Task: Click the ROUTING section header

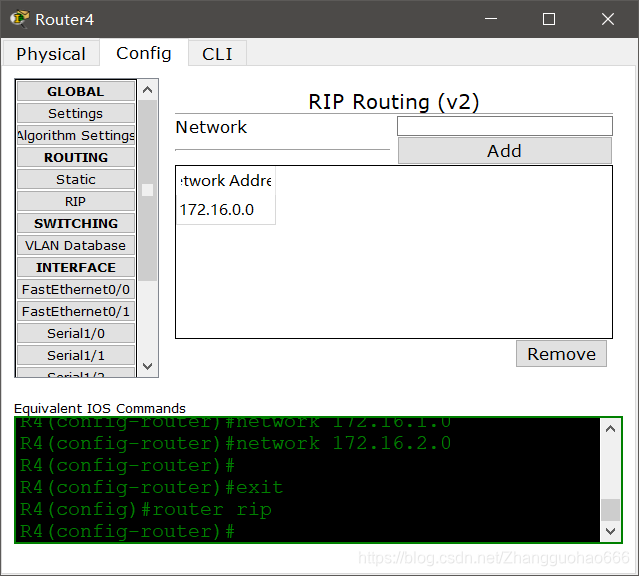Action: tap(76, 157)
